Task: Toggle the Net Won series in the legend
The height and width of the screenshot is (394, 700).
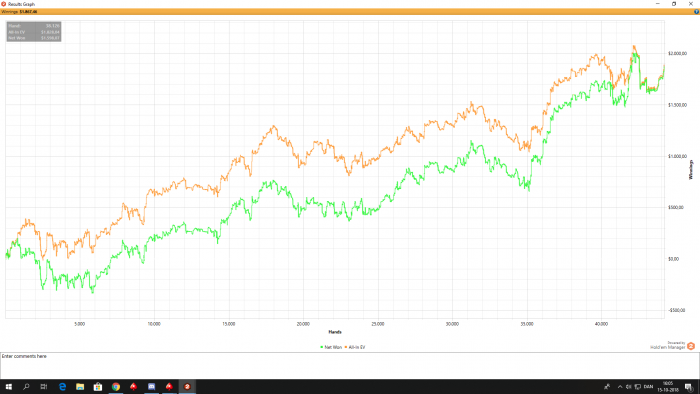Action: click(x=331, y=347)
